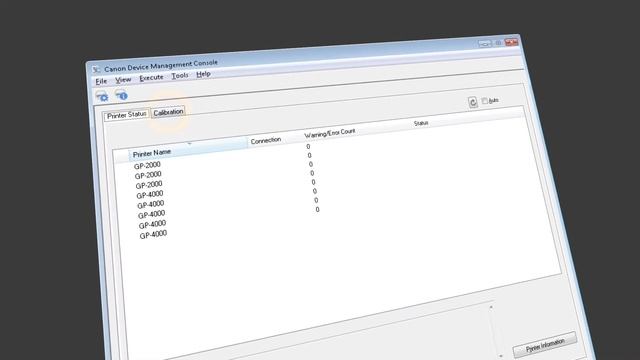The width and height of the screenshot is (640, 360).
Task: Click the lower pane scrollbar down arrow
Action: [x=501, y=356]
